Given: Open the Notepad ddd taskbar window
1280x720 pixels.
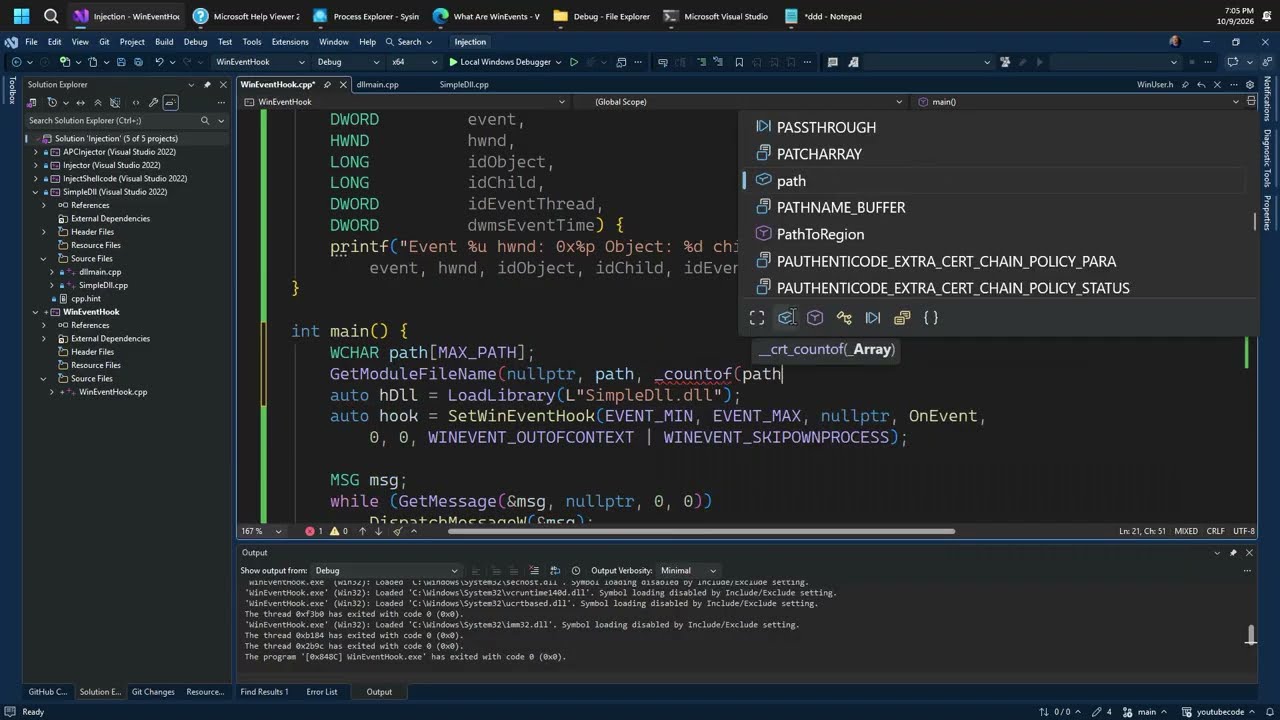Looking at the screenshot, I should [823, 16].
